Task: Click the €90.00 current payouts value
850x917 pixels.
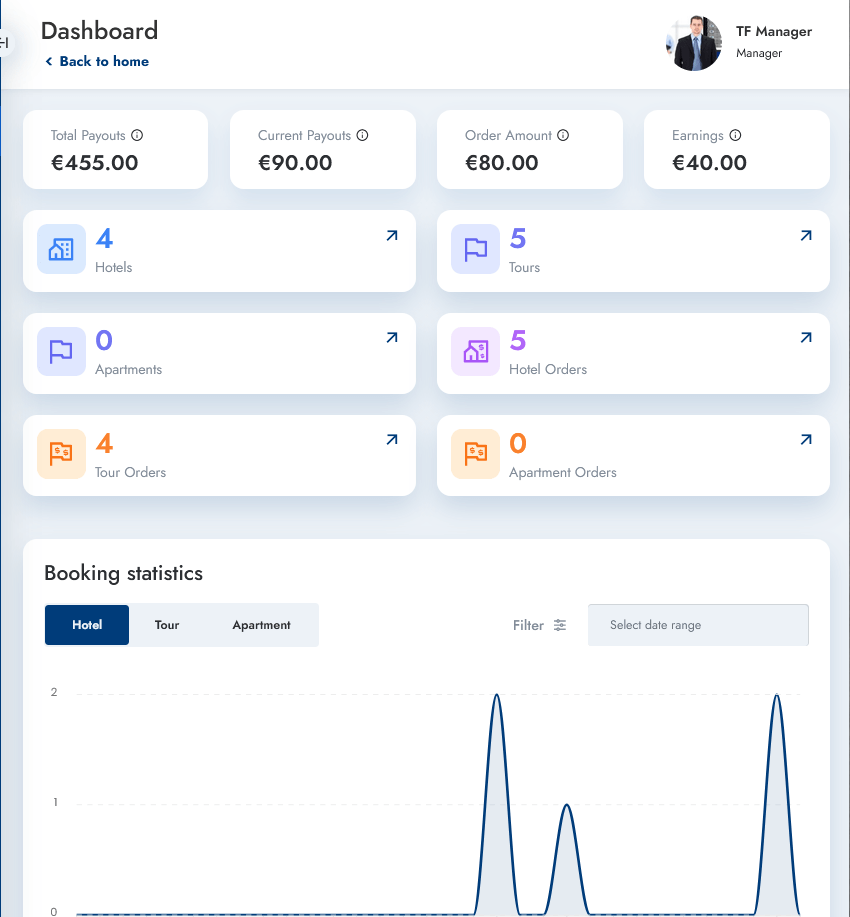Action: click(x=295, y=163)
